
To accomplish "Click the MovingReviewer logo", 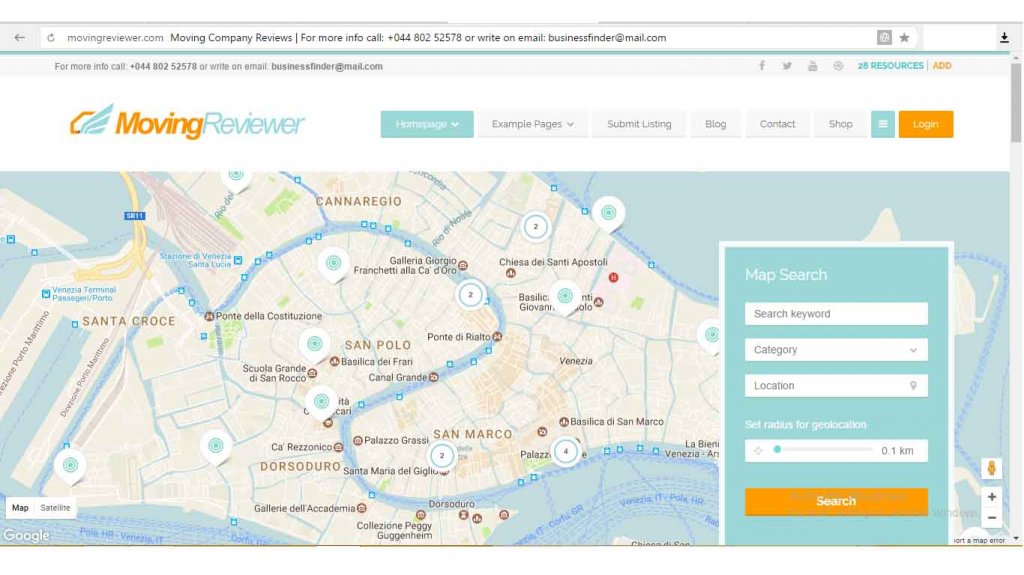I will pos(187,122).
